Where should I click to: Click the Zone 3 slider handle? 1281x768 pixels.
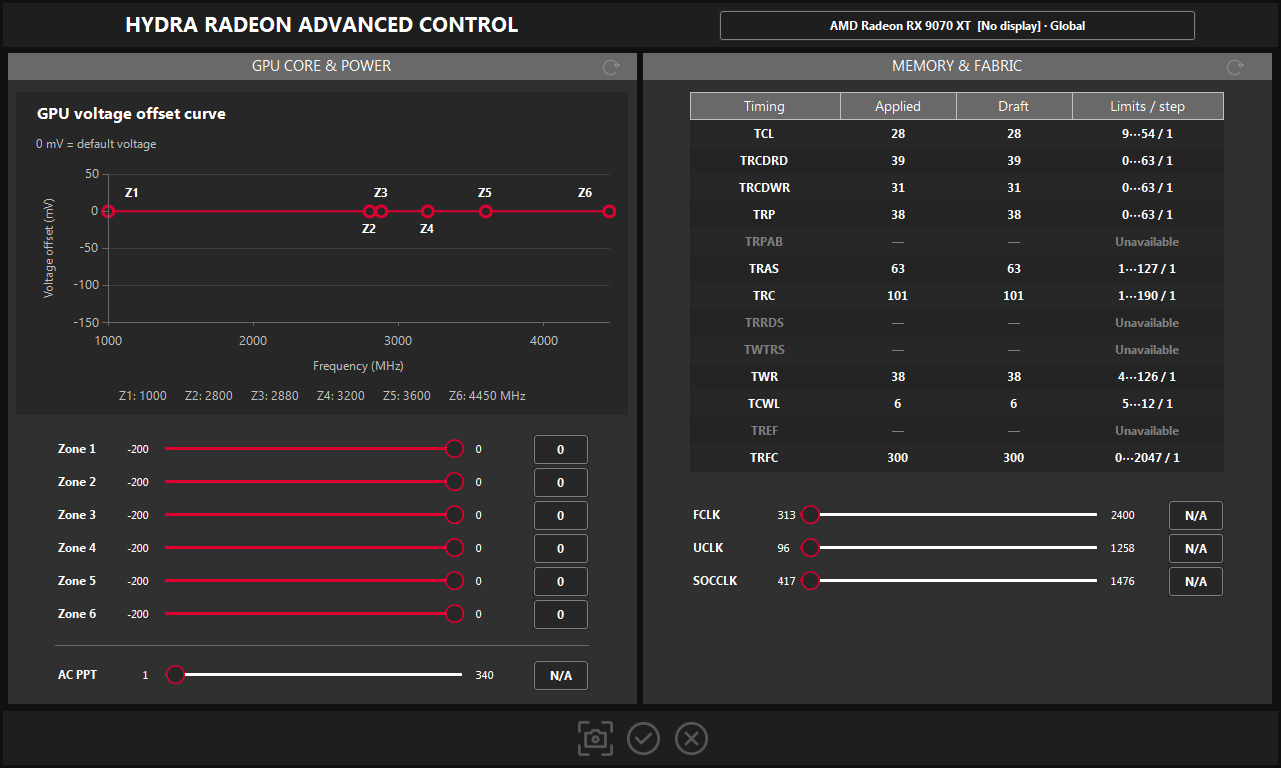click(x=454, y=515)
